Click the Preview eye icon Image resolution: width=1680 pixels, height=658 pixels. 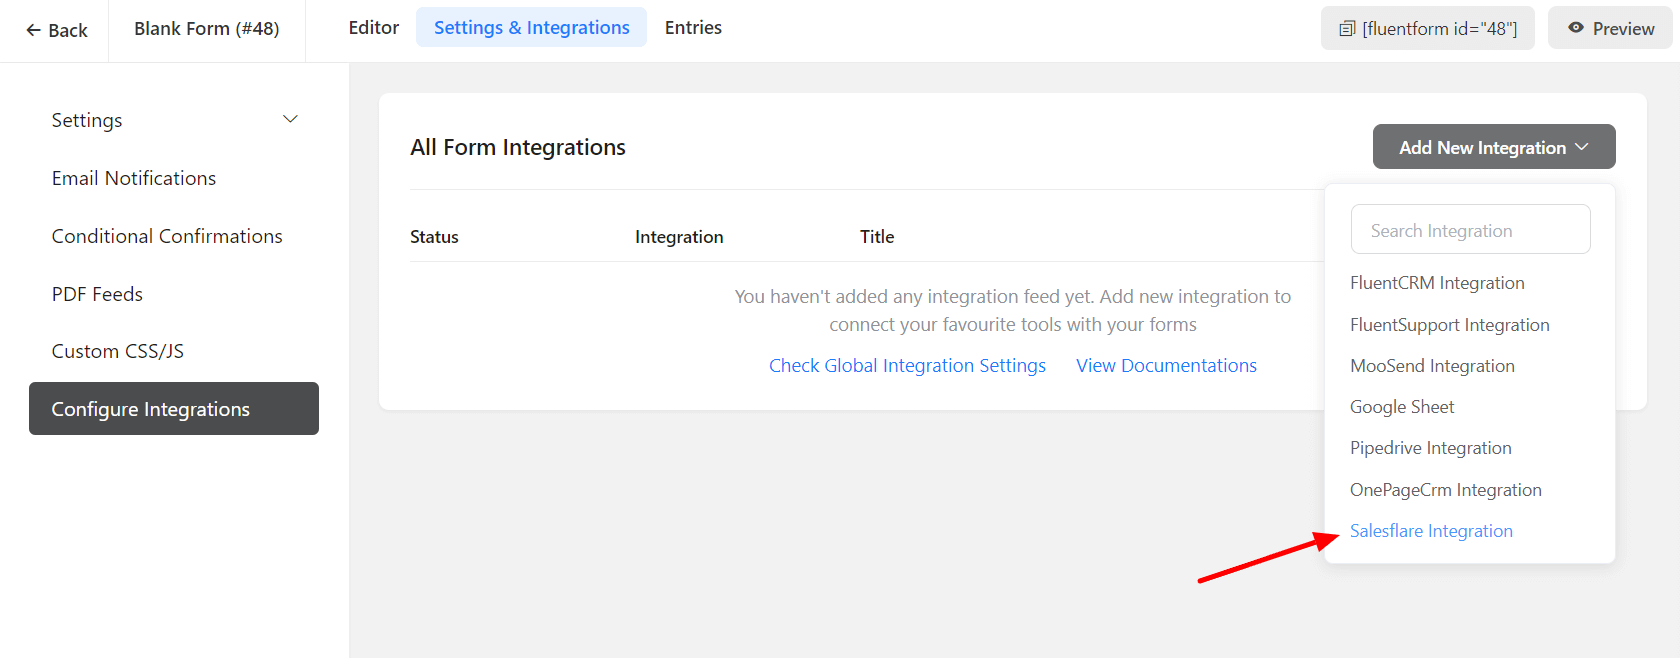click(x=1576, y=28)
